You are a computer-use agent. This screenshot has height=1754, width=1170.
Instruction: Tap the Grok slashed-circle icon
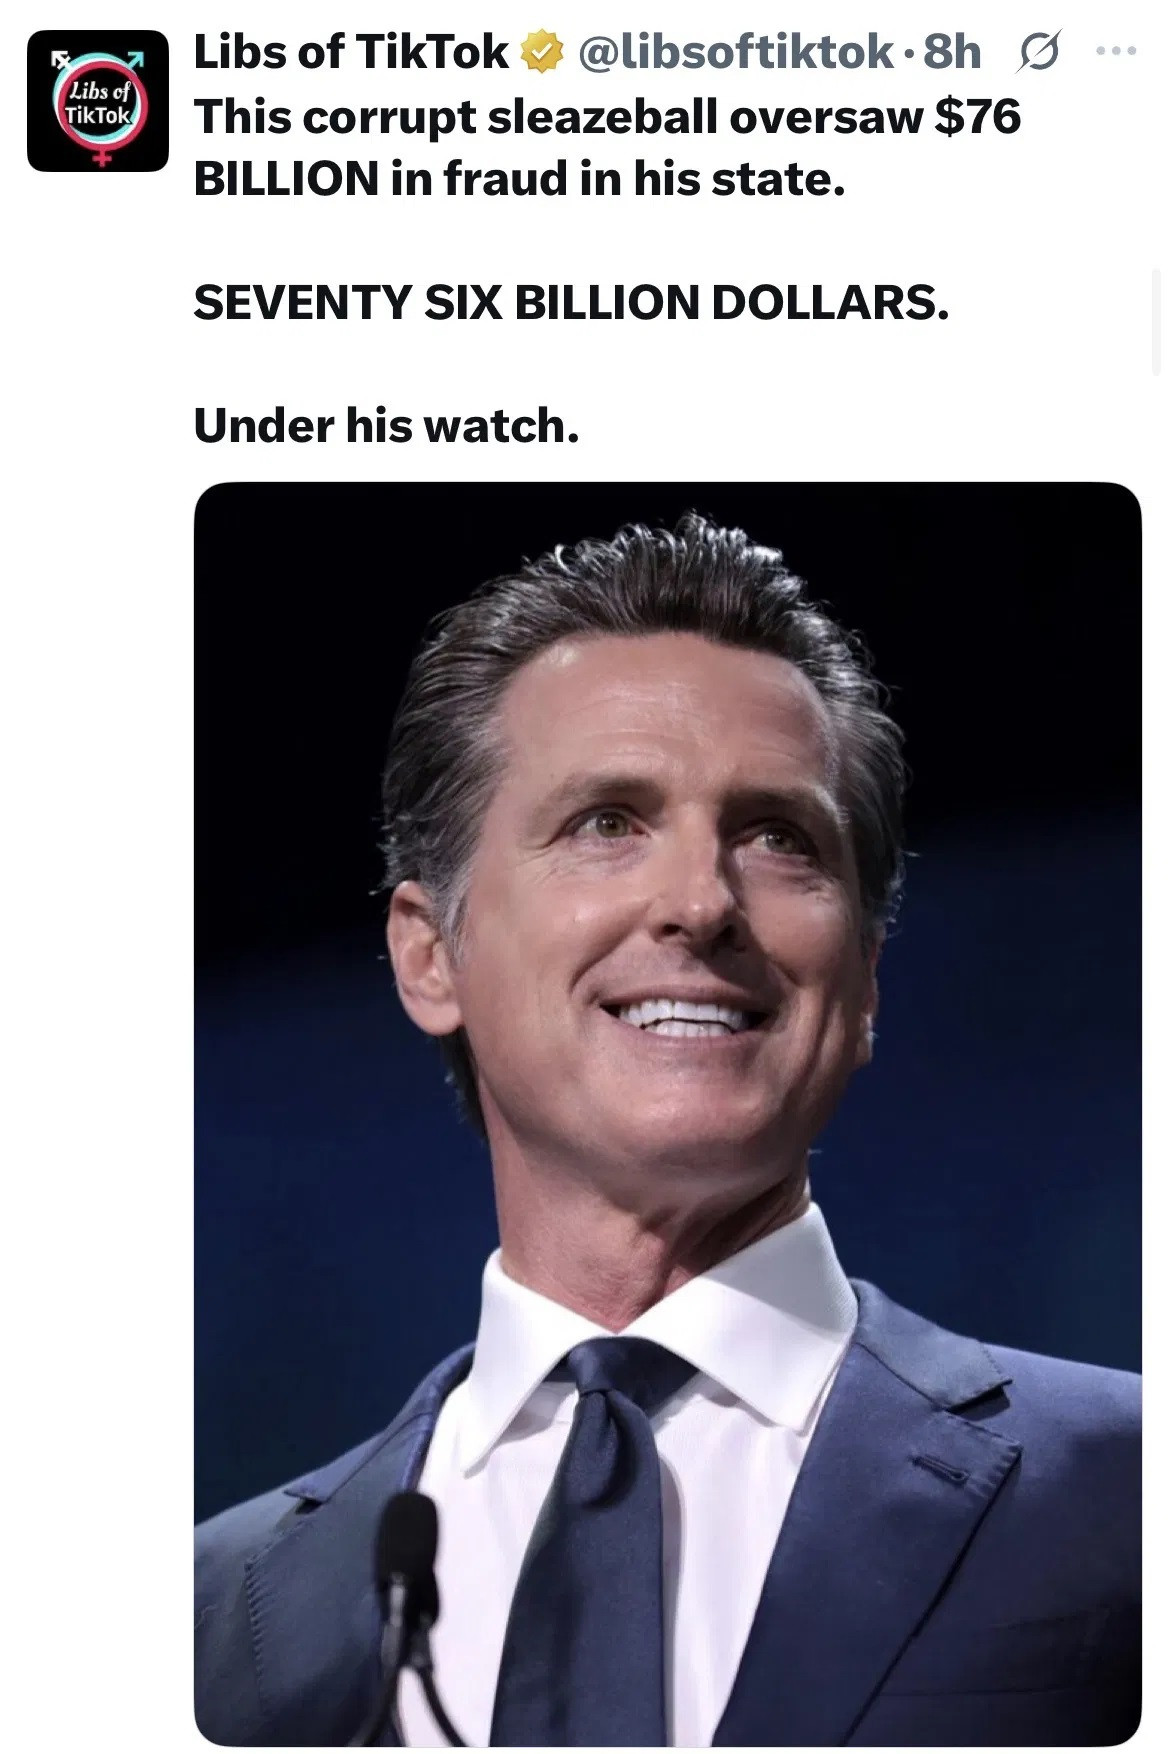(x=1038, y=53)
